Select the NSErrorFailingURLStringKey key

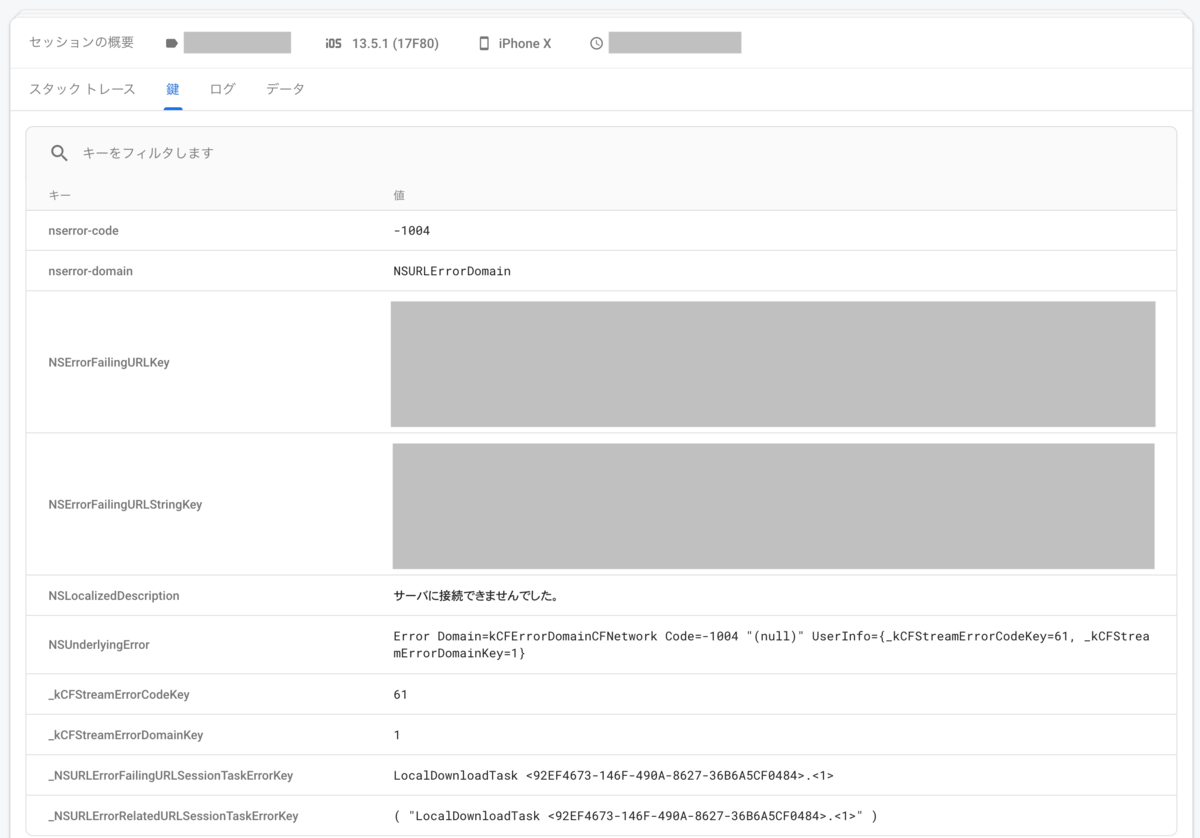(125, 504)
